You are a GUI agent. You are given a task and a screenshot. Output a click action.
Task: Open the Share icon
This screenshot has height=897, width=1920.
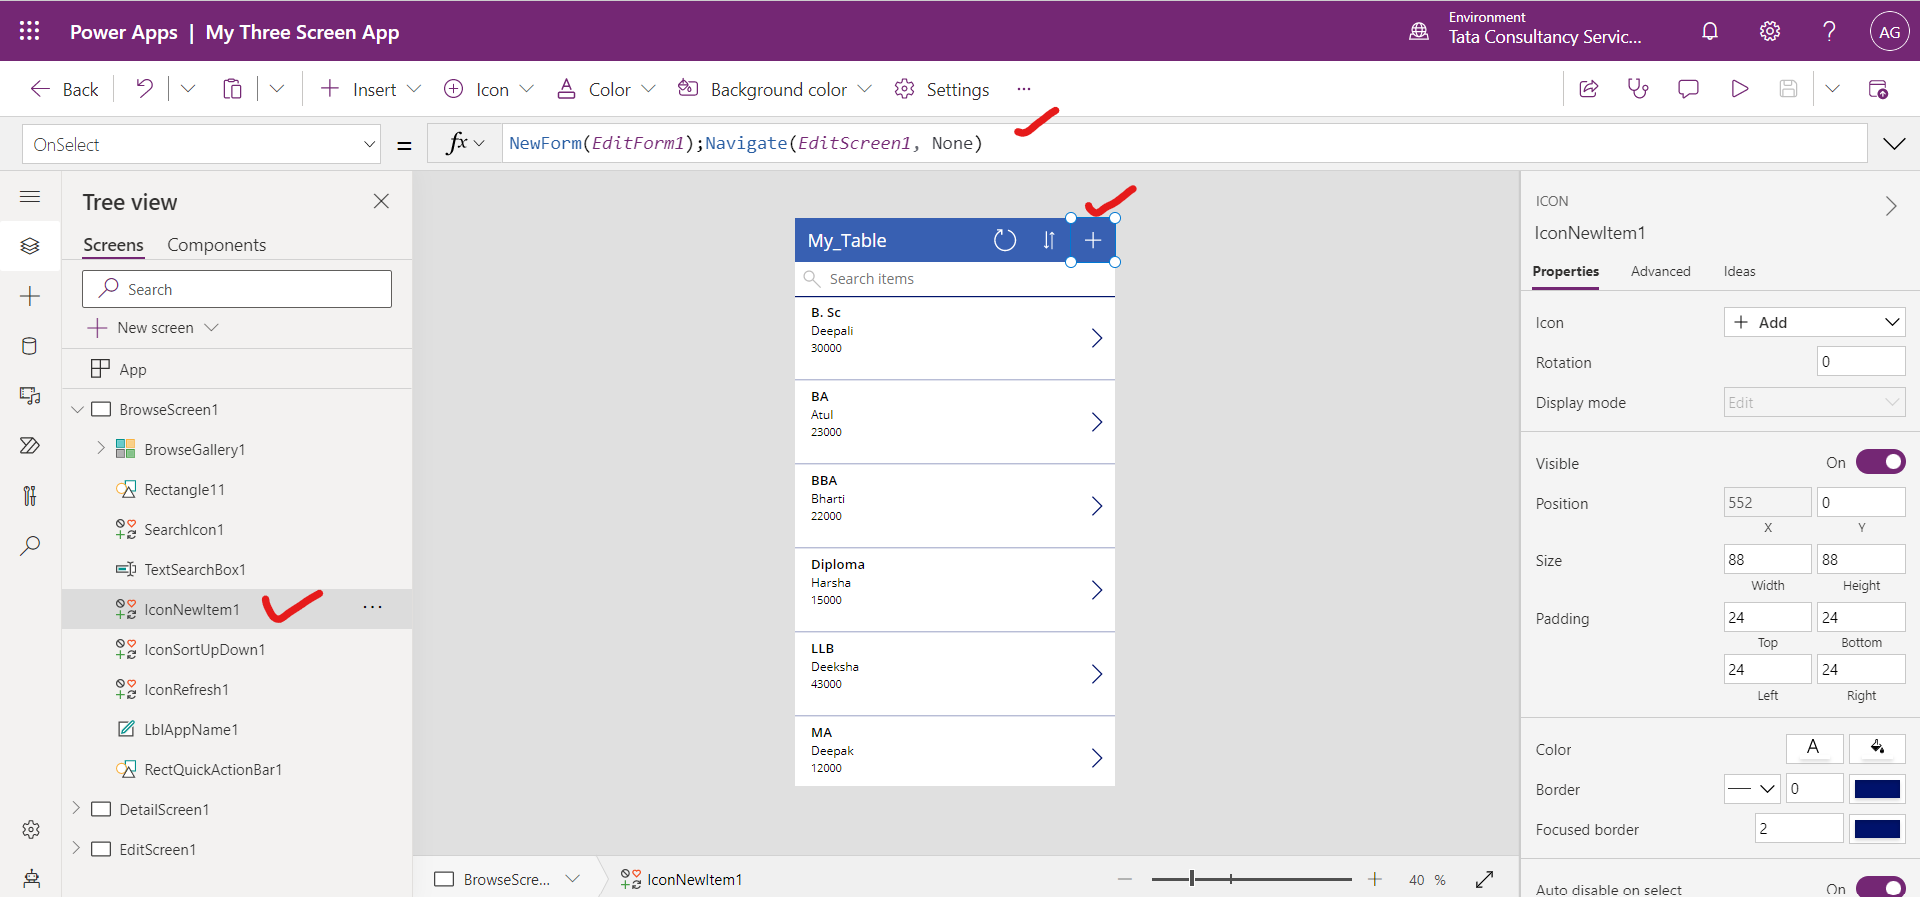[1588, 89]
